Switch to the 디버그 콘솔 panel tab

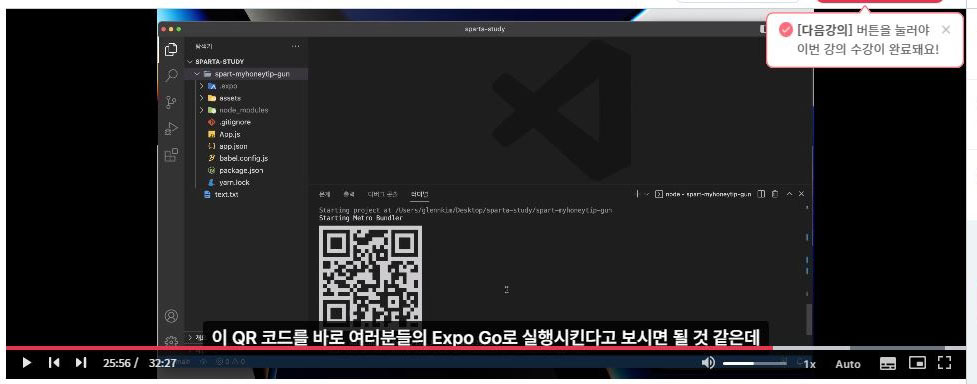[x=382, y=194]
